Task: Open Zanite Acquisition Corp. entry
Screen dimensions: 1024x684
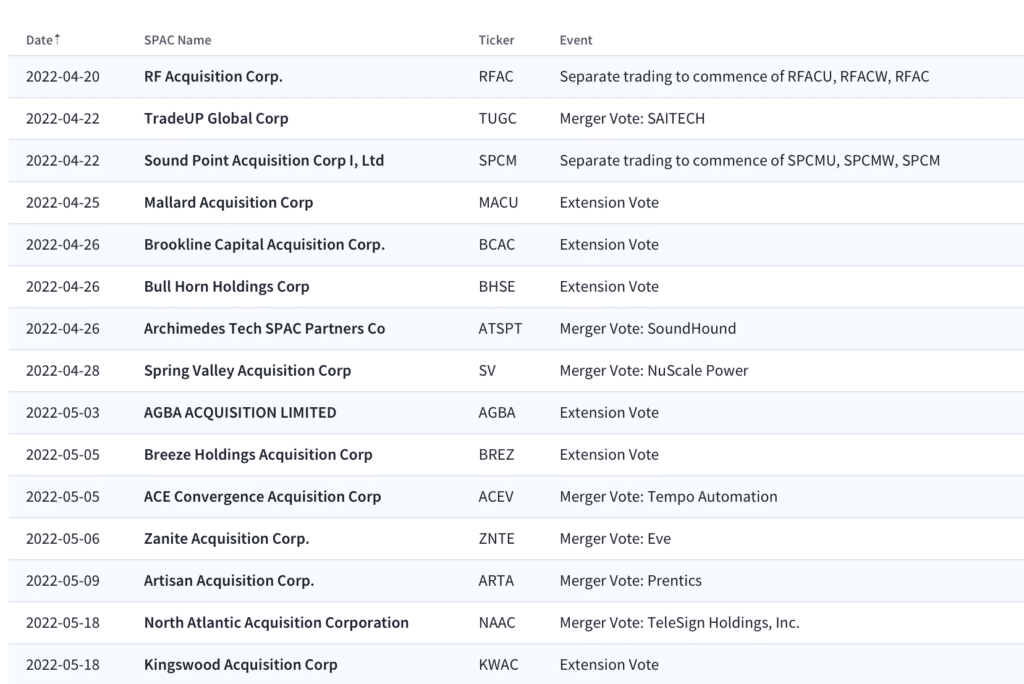Action: pos(227,538)
